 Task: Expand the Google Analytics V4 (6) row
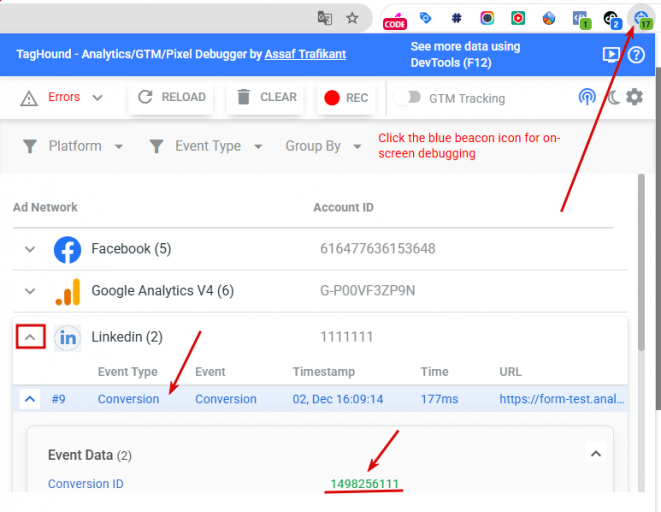tap(30, 291)
